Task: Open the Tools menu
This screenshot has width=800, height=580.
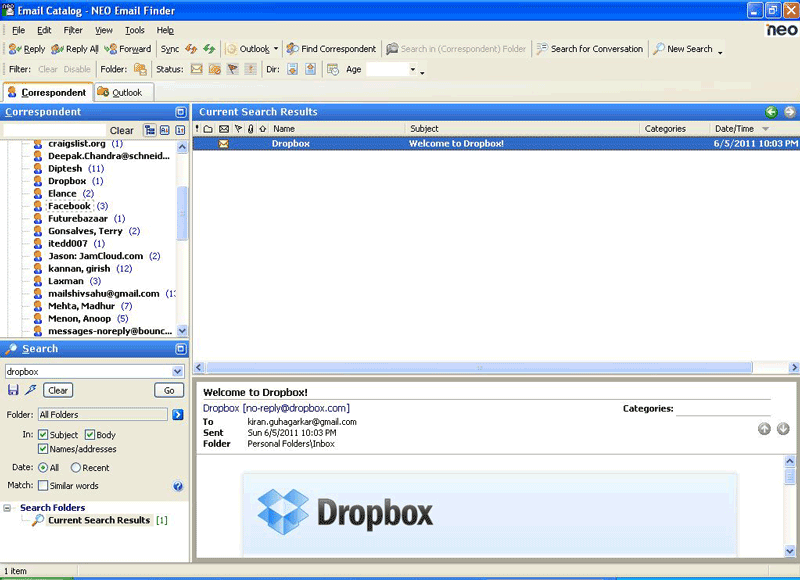Action: [135, 30]
